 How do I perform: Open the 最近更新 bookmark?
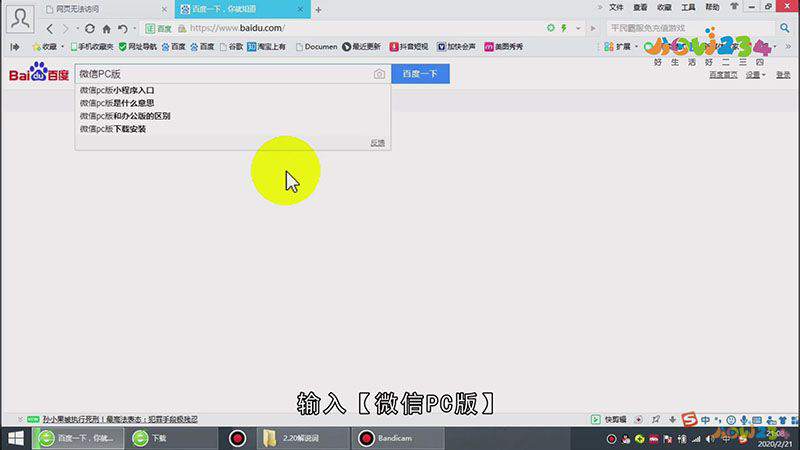361,46
